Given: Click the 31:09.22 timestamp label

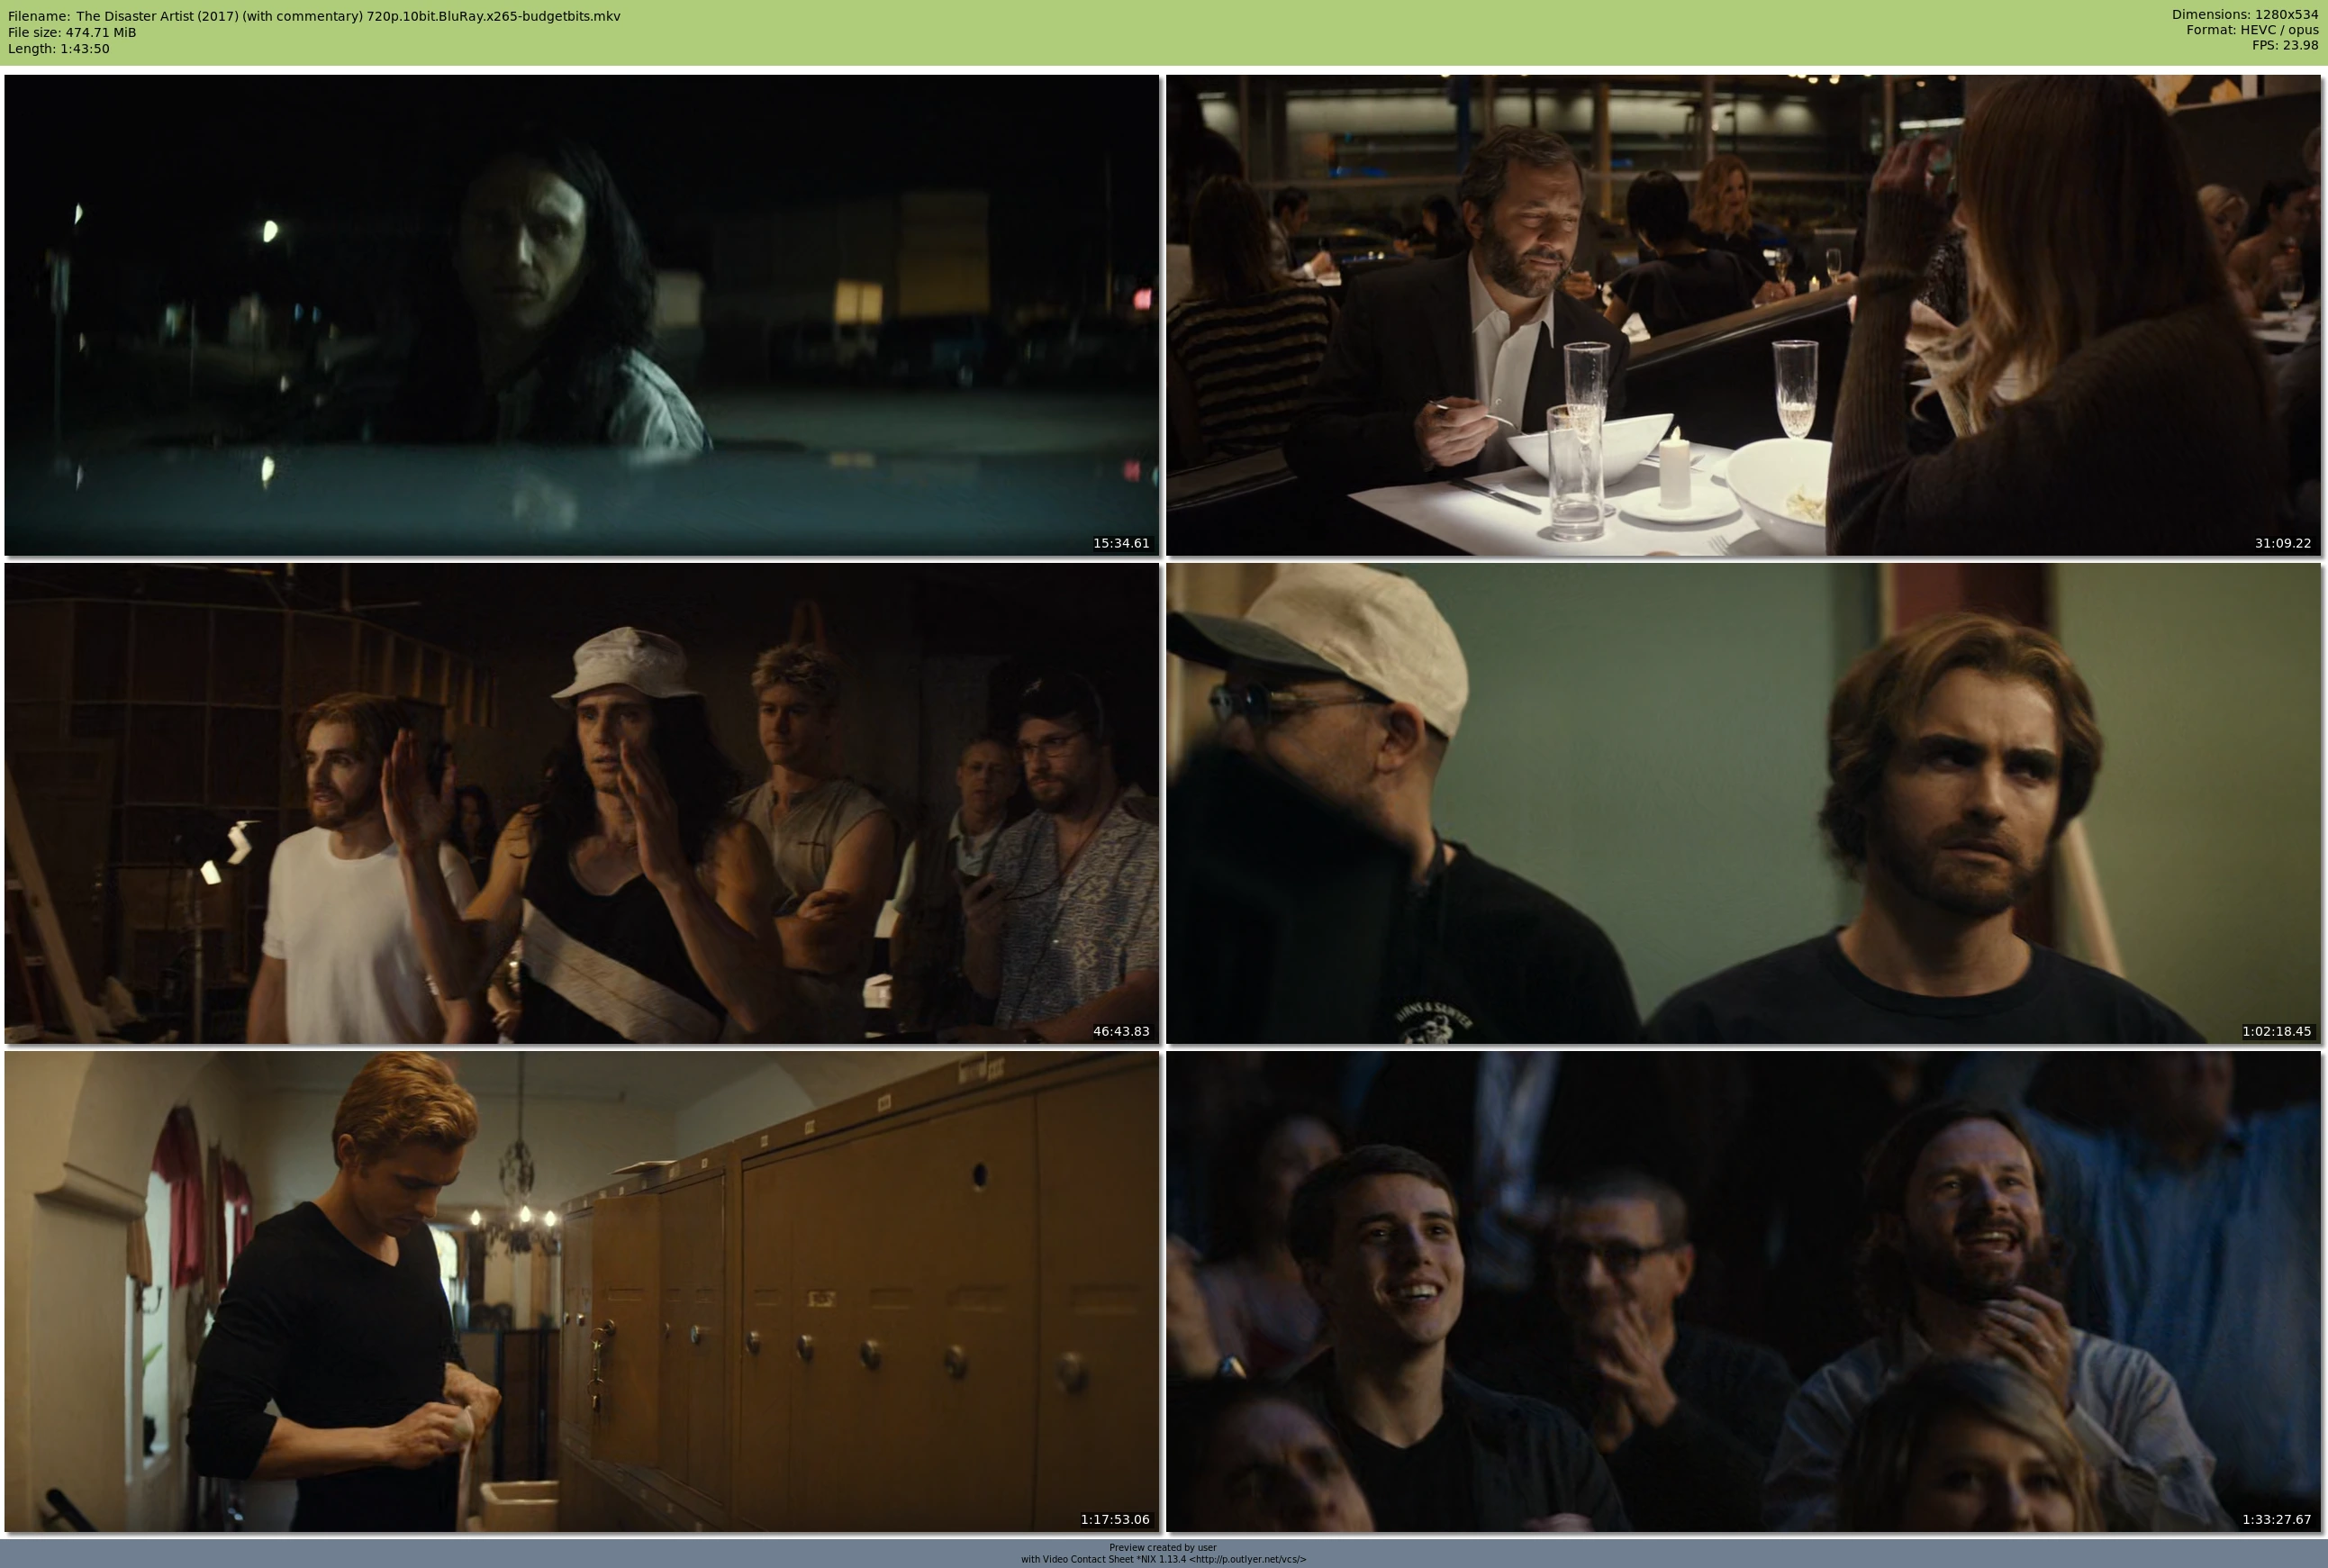Looking at the screenshot, I should 2282,543.
